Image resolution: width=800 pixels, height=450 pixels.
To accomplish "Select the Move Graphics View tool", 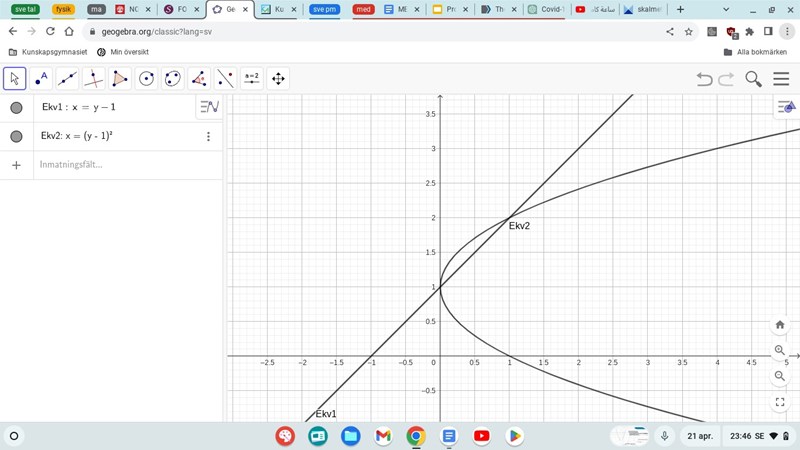I will coord(278,78).
